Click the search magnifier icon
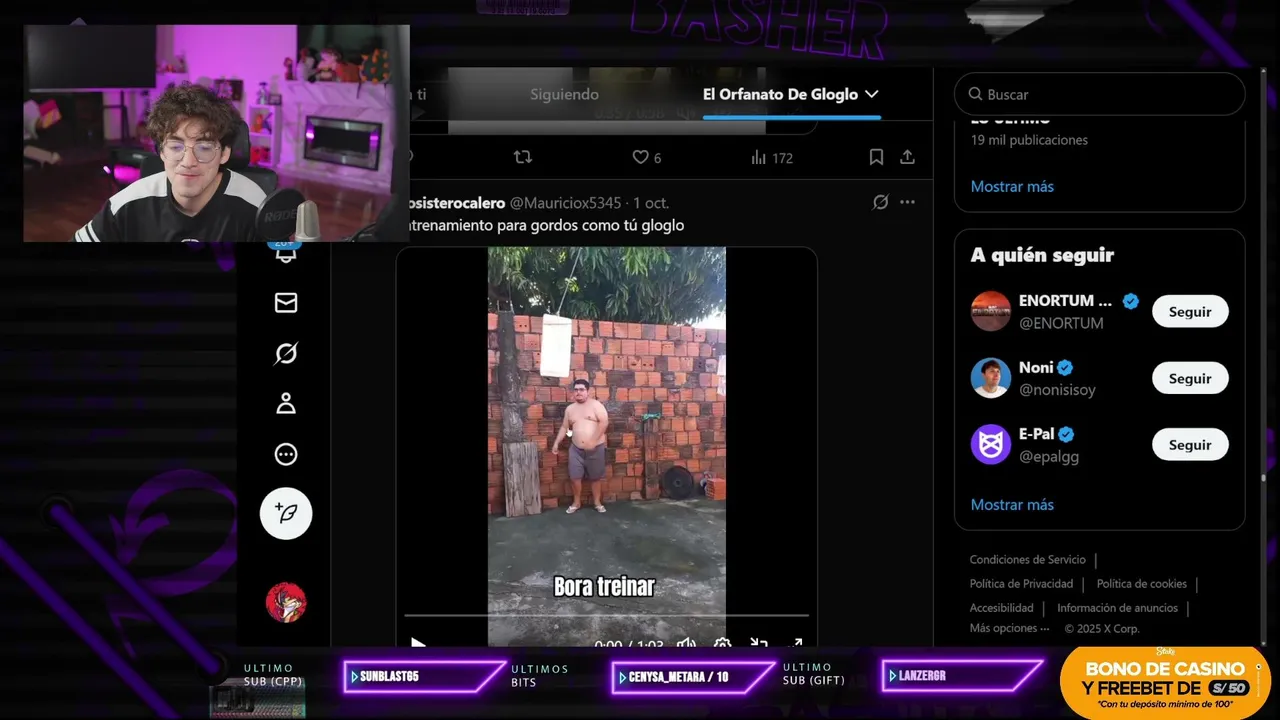Image resolution: width=1280 pixels, height=720 pixels. coord(975,94)
